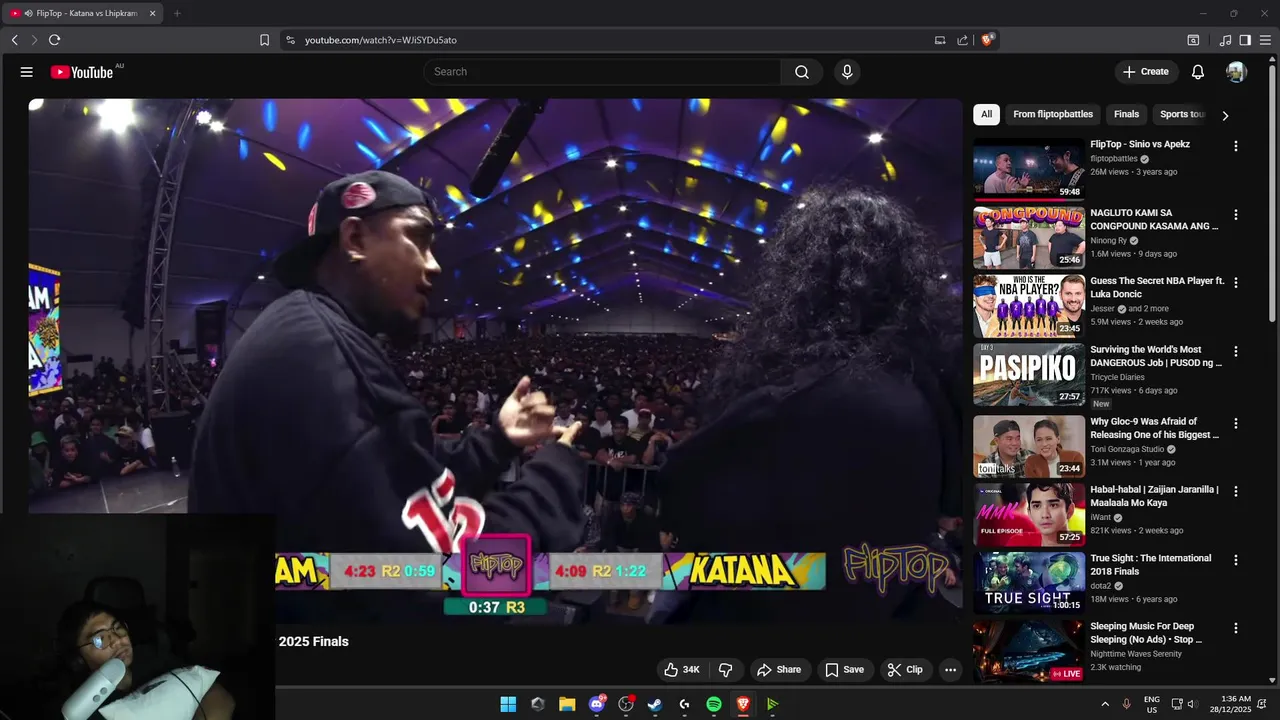This screenshot has width=1280, height=720.
Task: Select the All filter chip
Action: click(986, 114)
